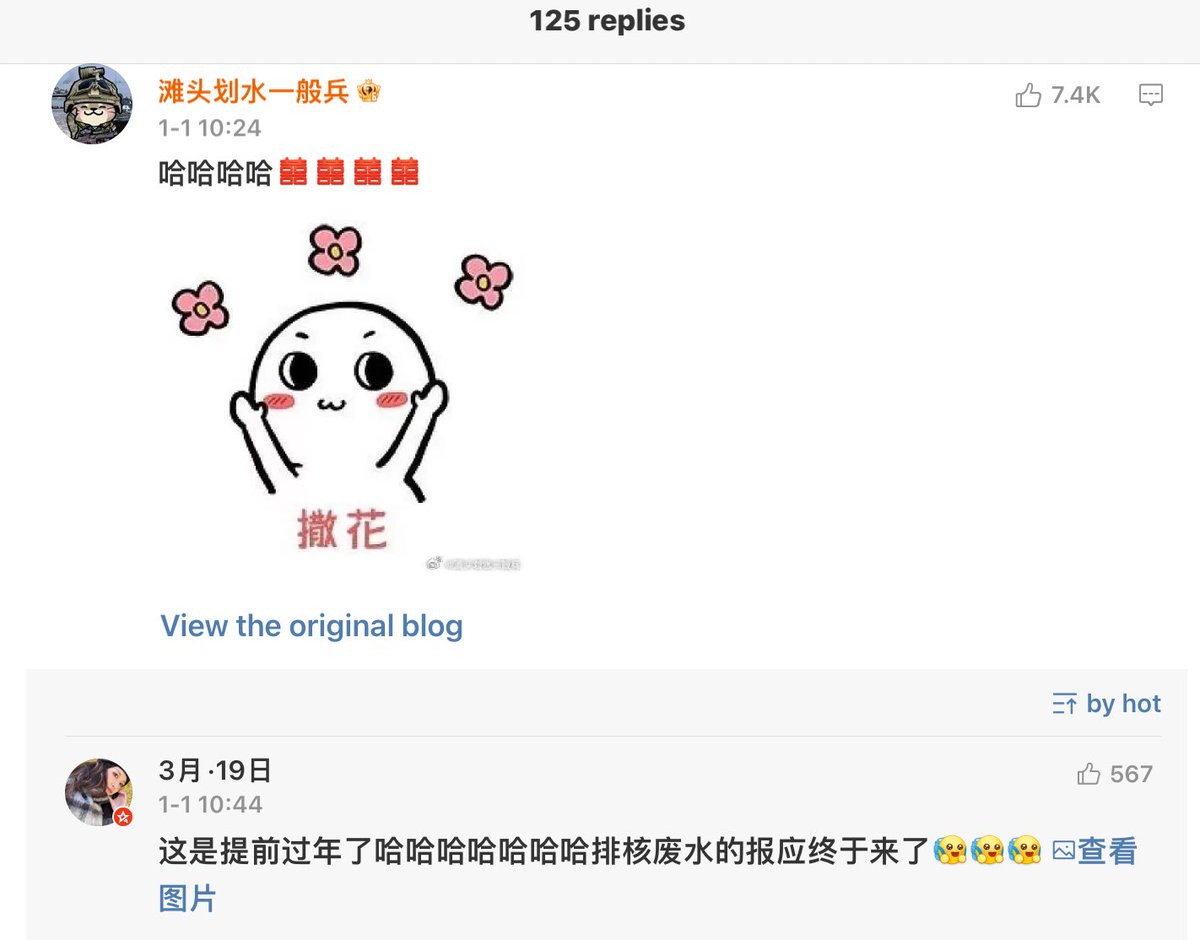
Task: Like the comment with 7.4K likes
Action: (x=1029, y=96)
